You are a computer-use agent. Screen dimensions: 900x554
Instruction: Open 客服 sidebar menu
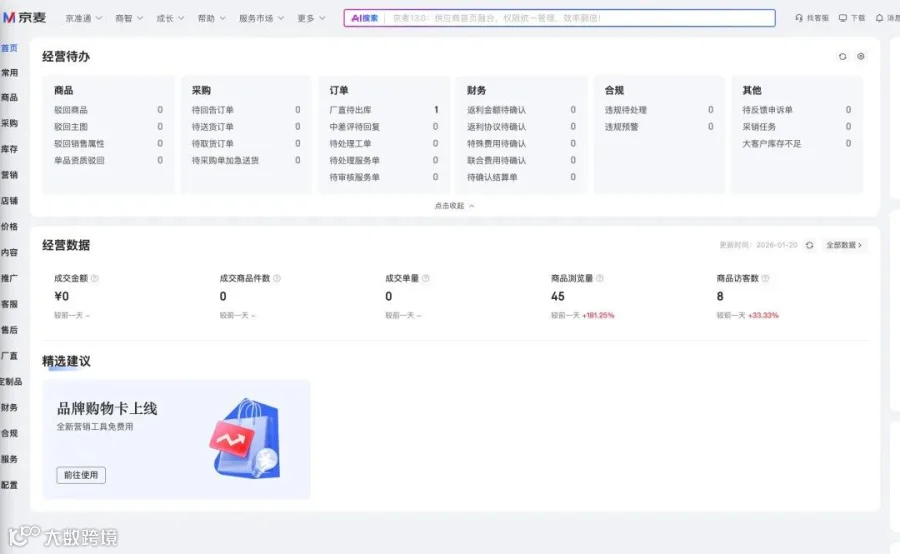point(9,304)
